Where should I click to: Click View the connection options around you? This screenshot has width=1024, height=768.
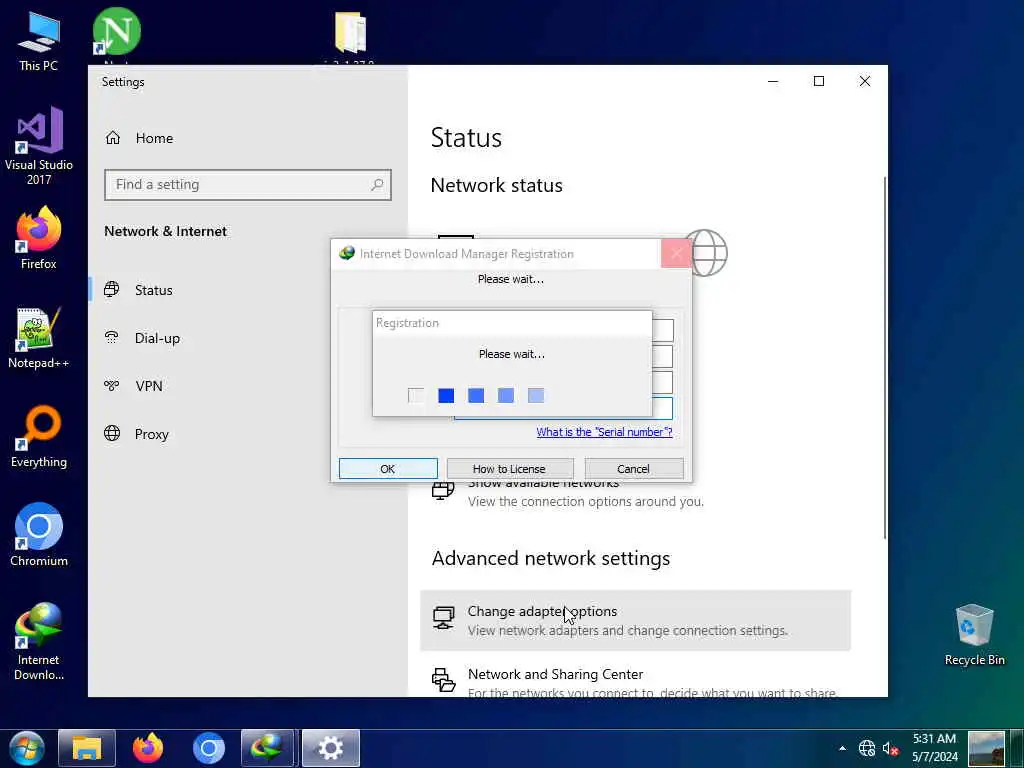coord(586,502)
